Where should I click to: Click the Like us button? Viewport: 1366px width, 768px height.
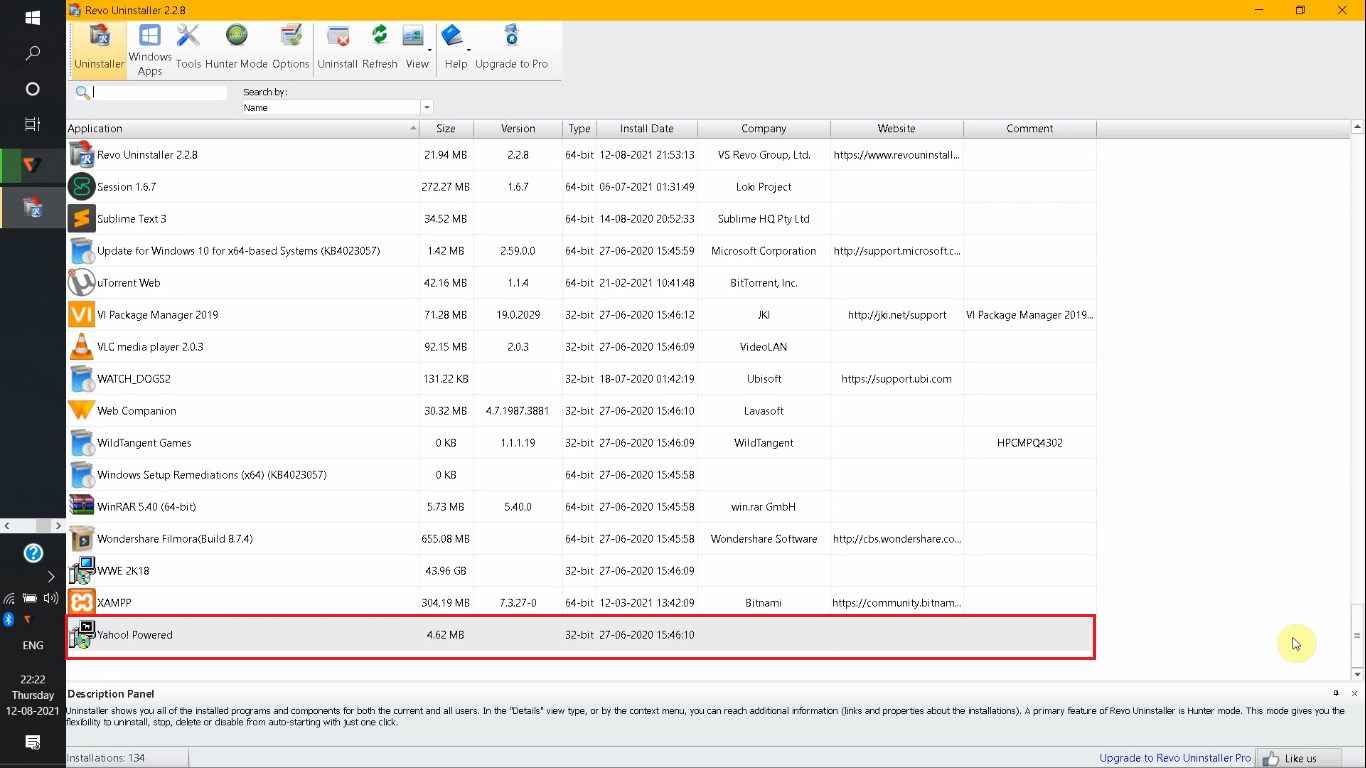point(1298,758)
